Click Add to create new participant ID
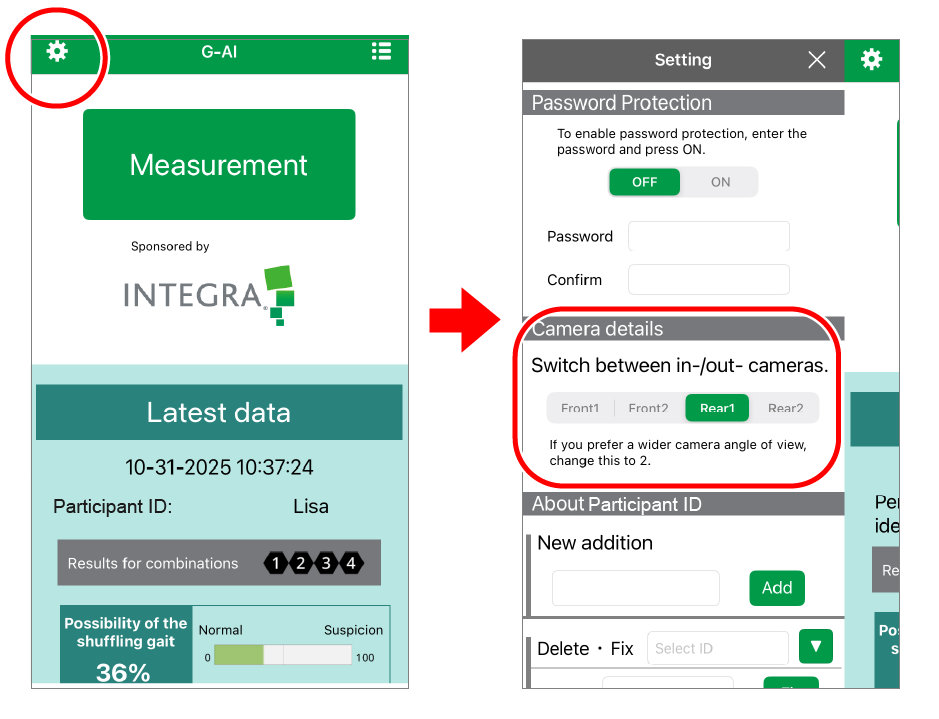 tap(777, 588)
